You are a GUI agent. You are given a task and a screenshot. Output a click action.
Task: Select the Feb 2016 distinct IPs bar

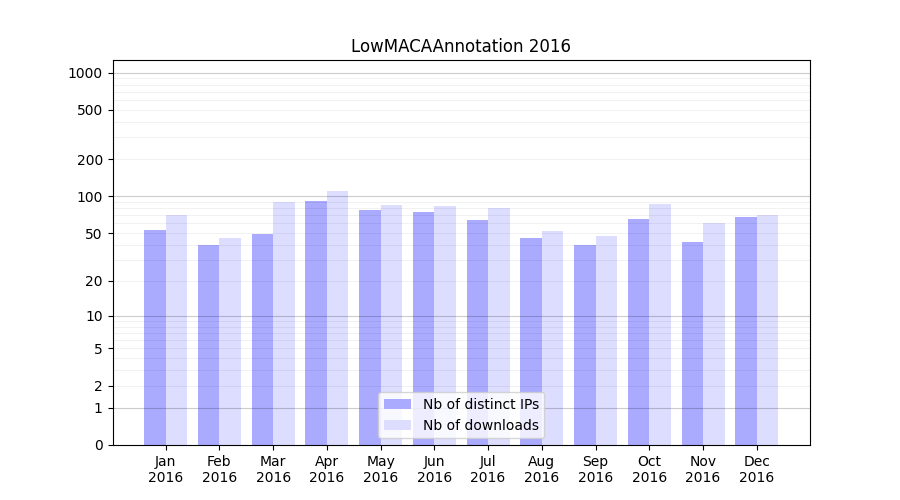click(x=208, y=345)
